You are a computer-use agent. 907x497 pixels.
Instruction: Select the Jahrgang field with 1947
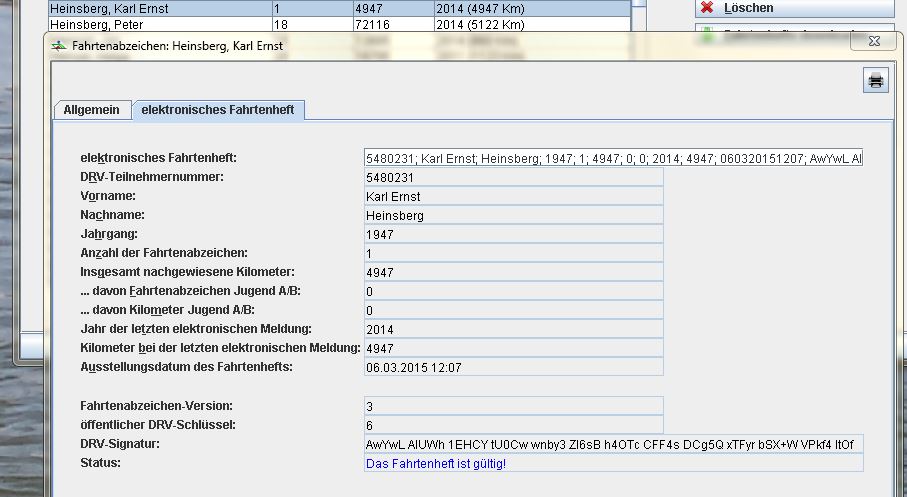[514, 234]
